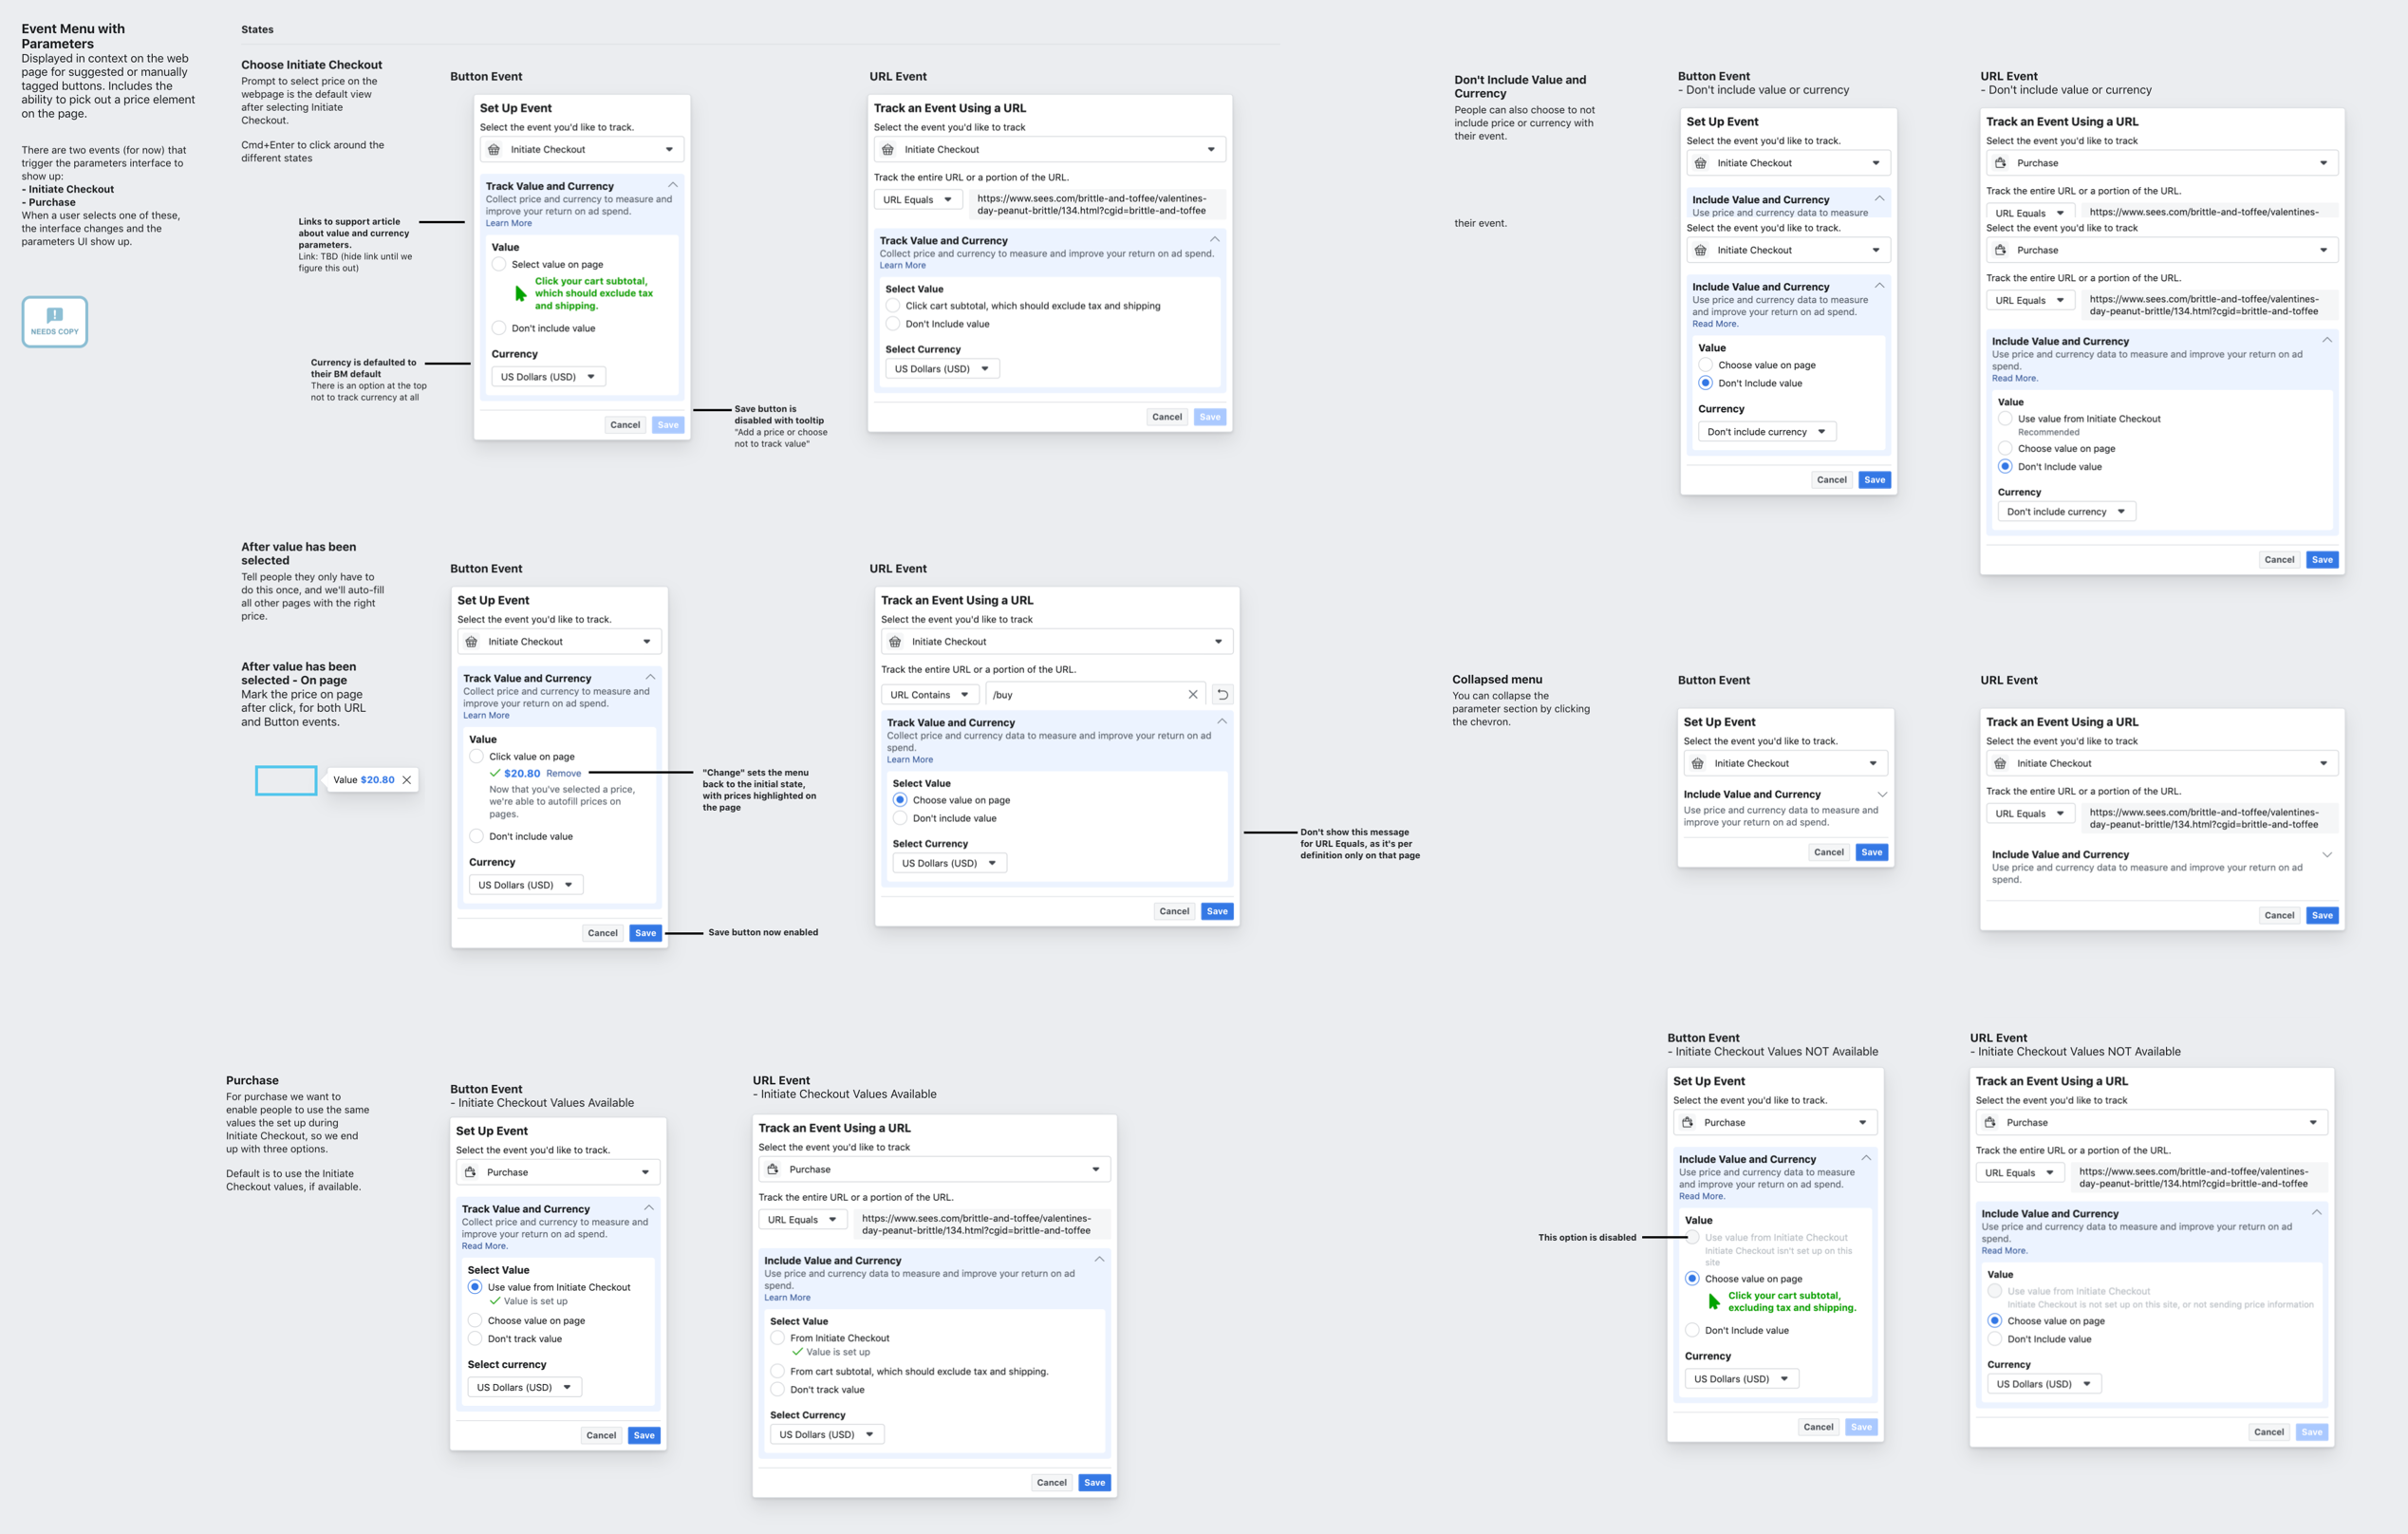Viewport: 2408px width, 1534px height.
Task: Click Save on collapsed menu Button Event
Action: click(x=1873, y=851)
